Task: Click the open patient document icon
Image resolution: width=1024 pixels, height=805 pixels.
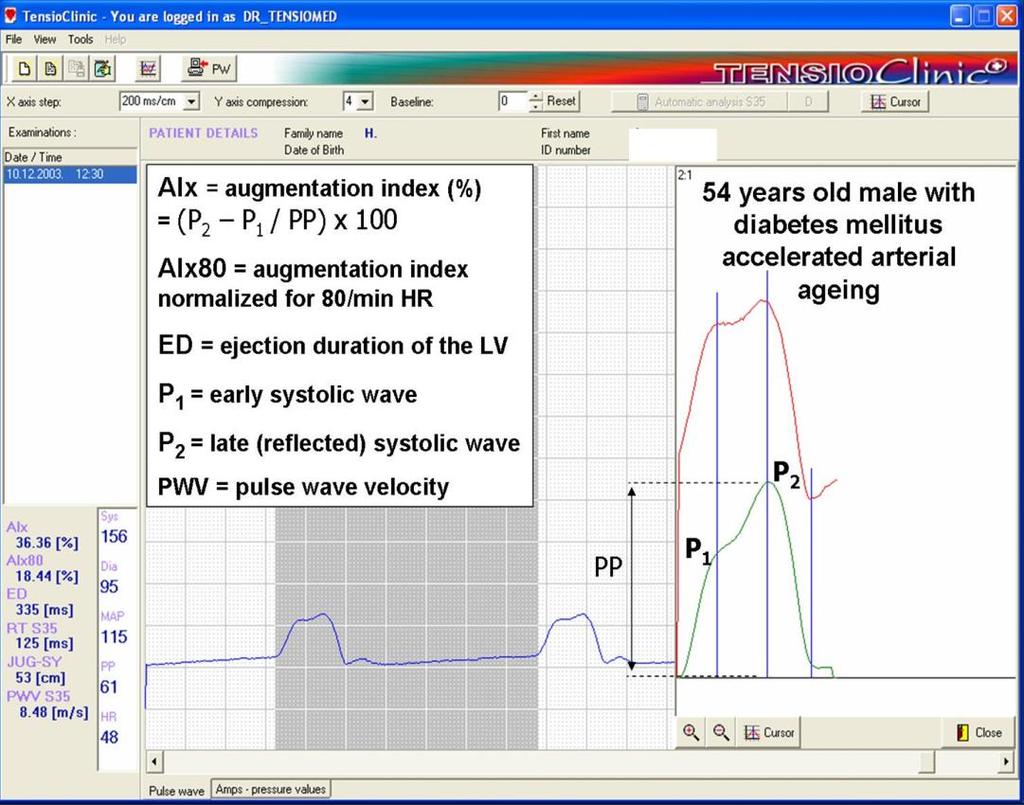Action: point(50,69)
